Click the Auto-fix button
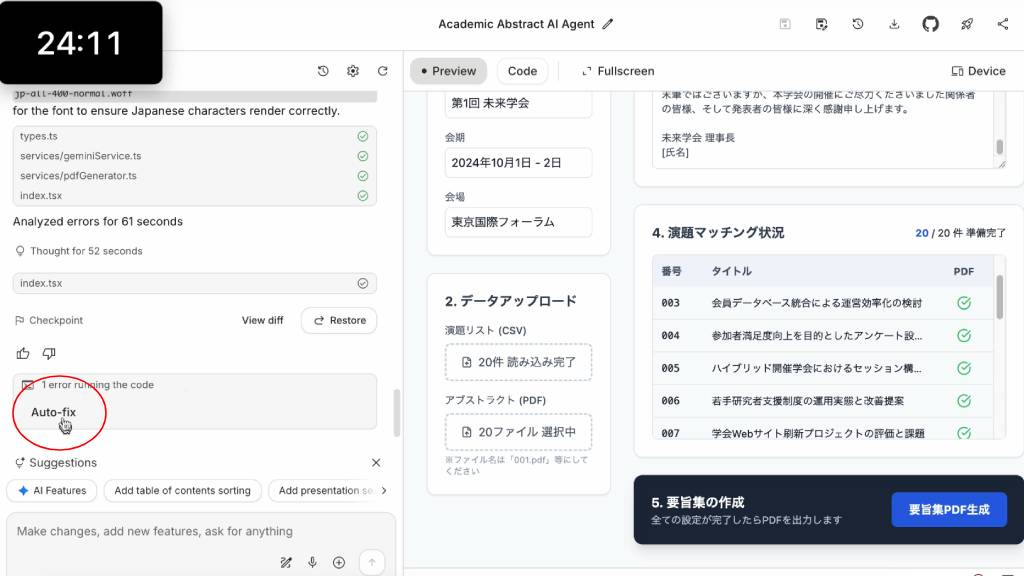 coord(53,412)
